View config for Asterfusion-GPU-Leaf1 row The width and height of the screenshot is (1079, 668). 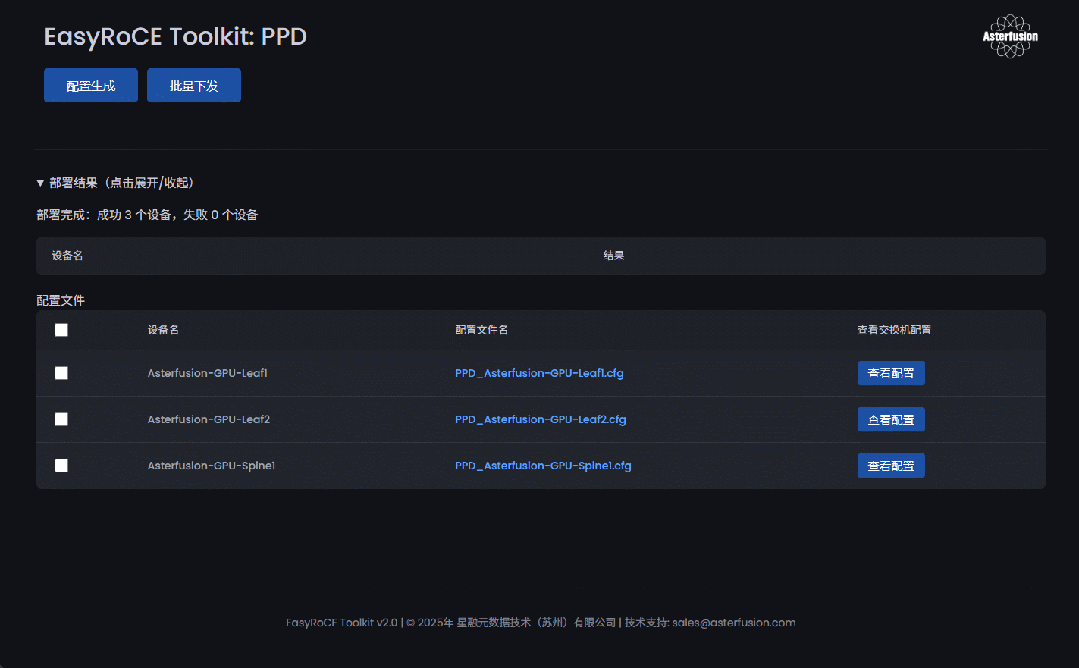pyautogui.click(x=891, y=373)
